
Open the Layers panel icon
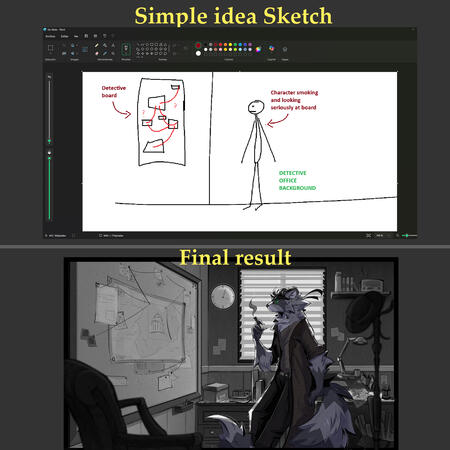285,49
